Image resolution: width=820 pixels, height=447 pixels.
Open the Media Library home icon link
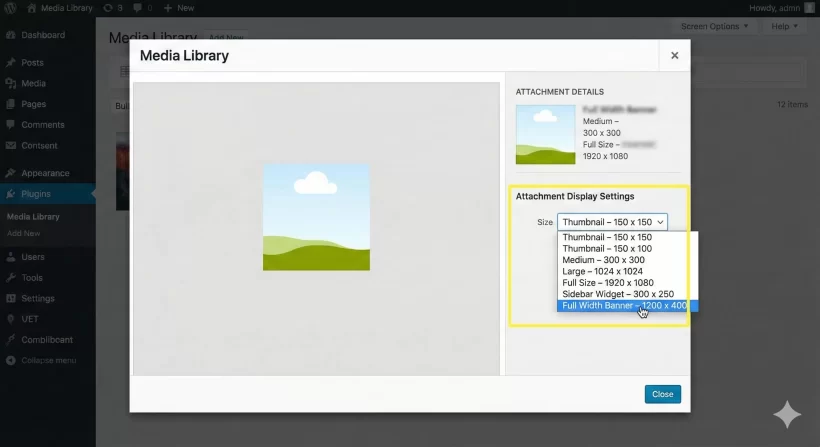click(x=32, y=8)
